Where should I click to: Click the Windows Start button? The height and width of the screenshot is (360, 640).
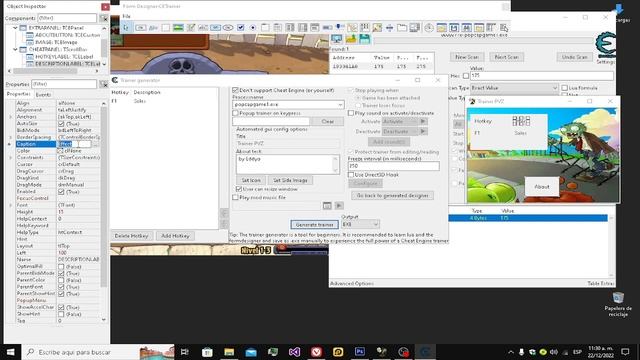(11, 352)
